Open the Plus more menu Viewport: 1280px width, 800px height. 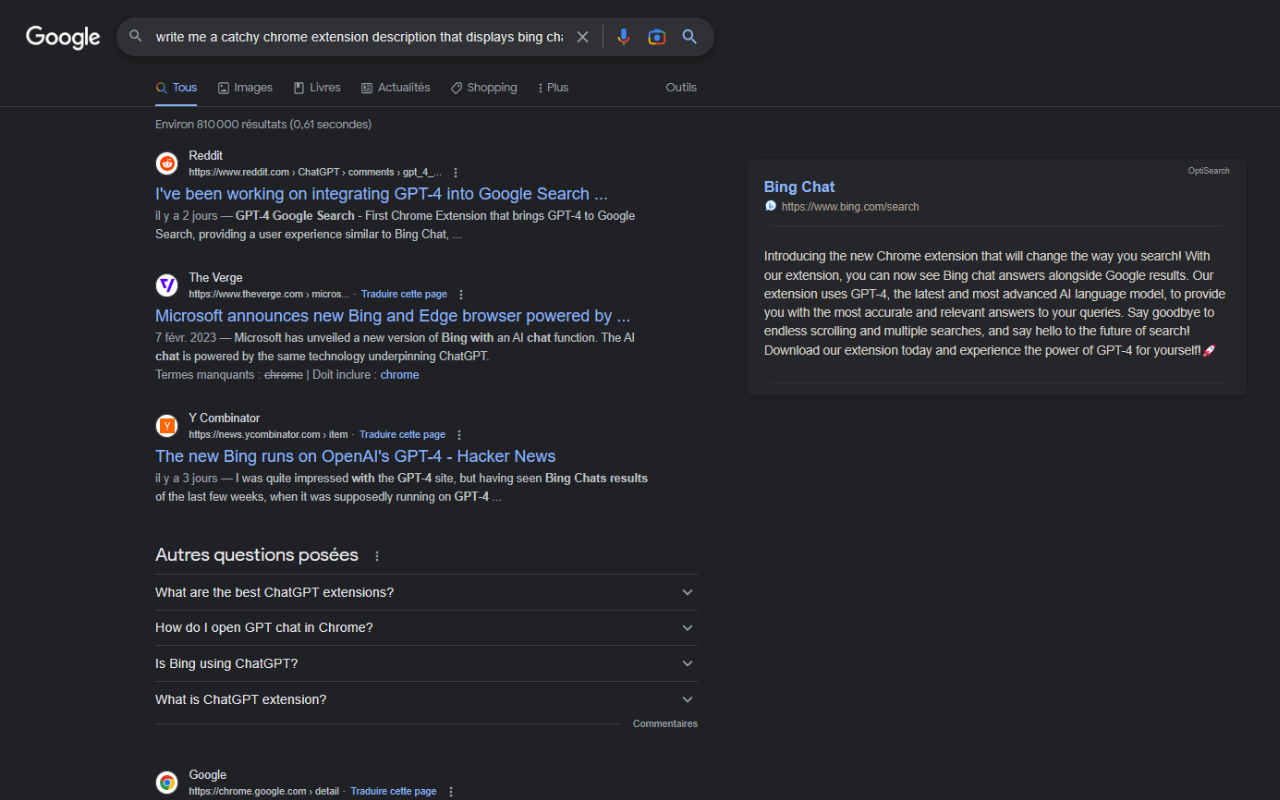click(x=553, y=88)
